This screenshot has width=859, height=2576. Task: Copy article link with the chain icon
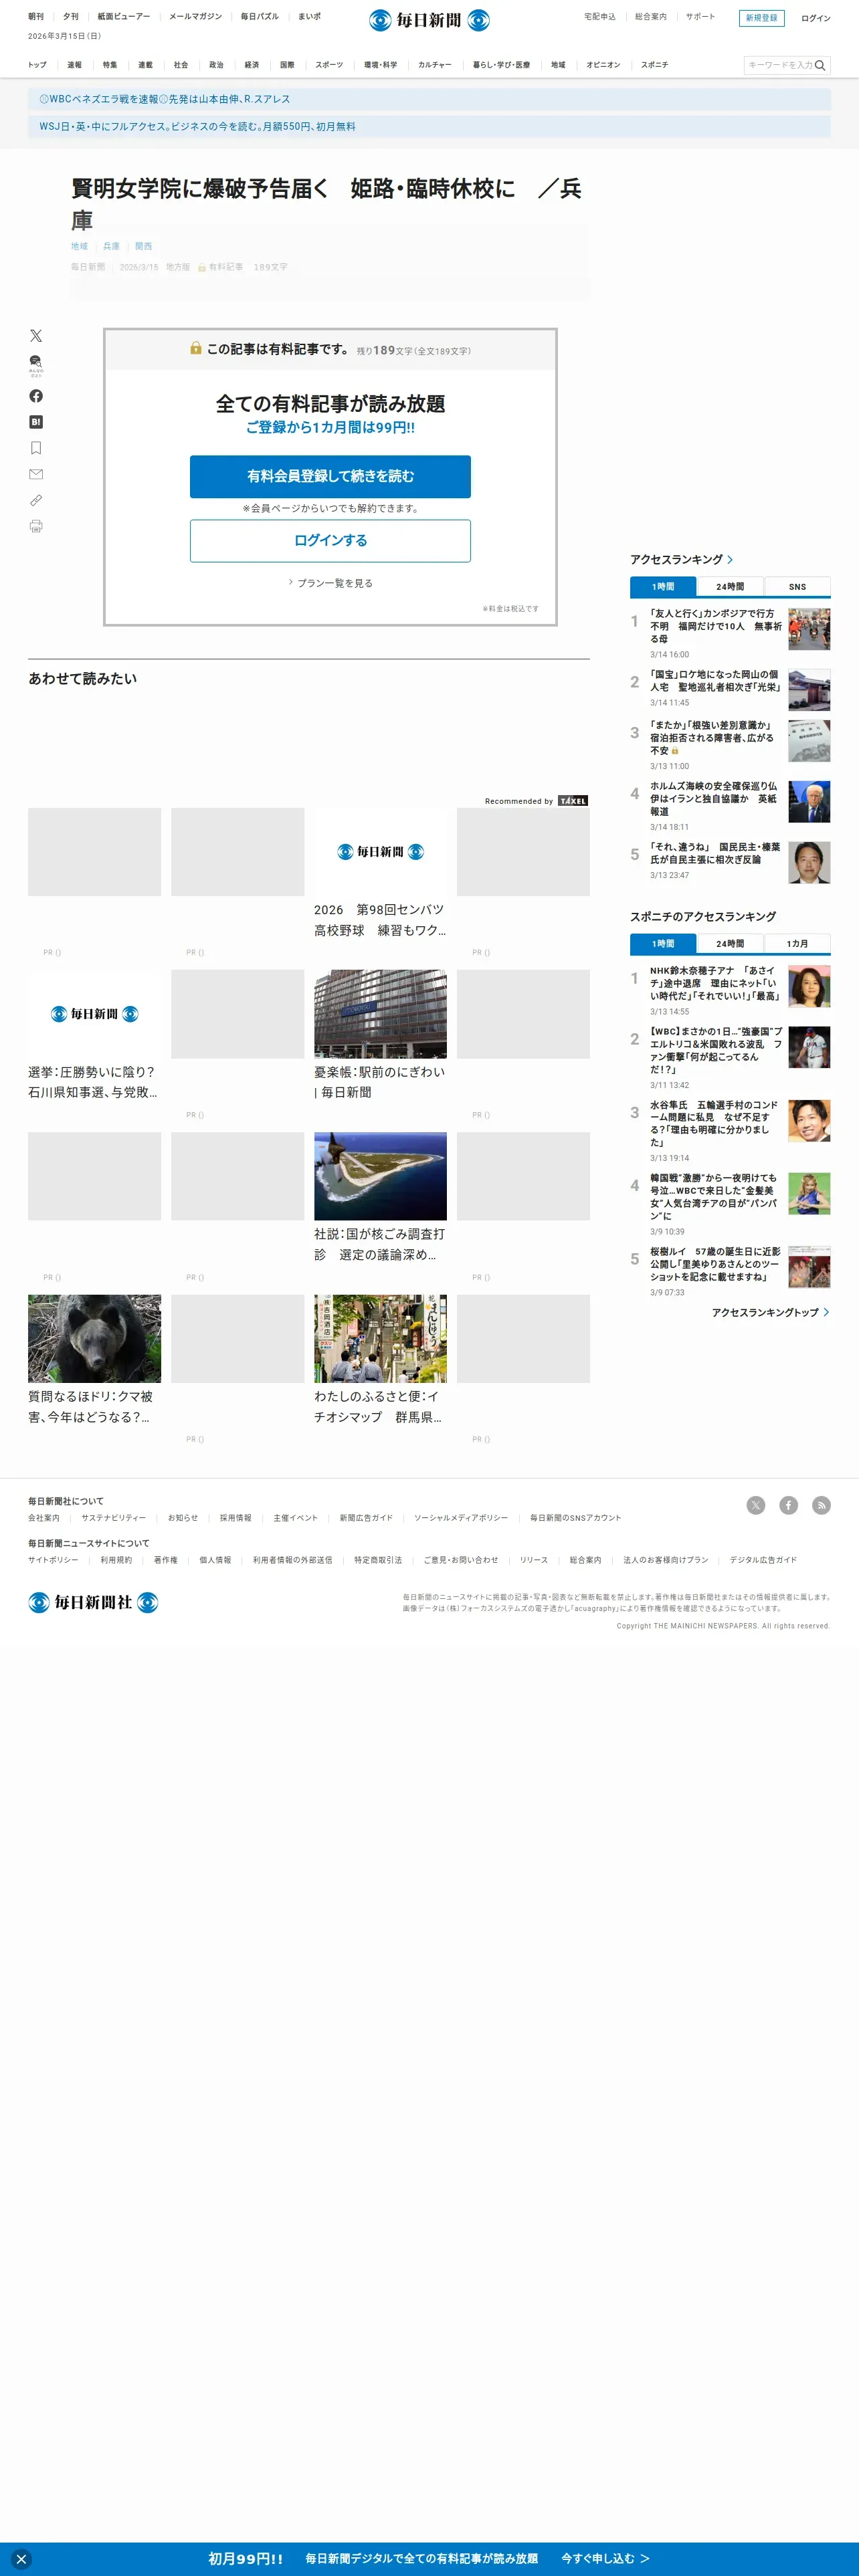pos(36,500)
